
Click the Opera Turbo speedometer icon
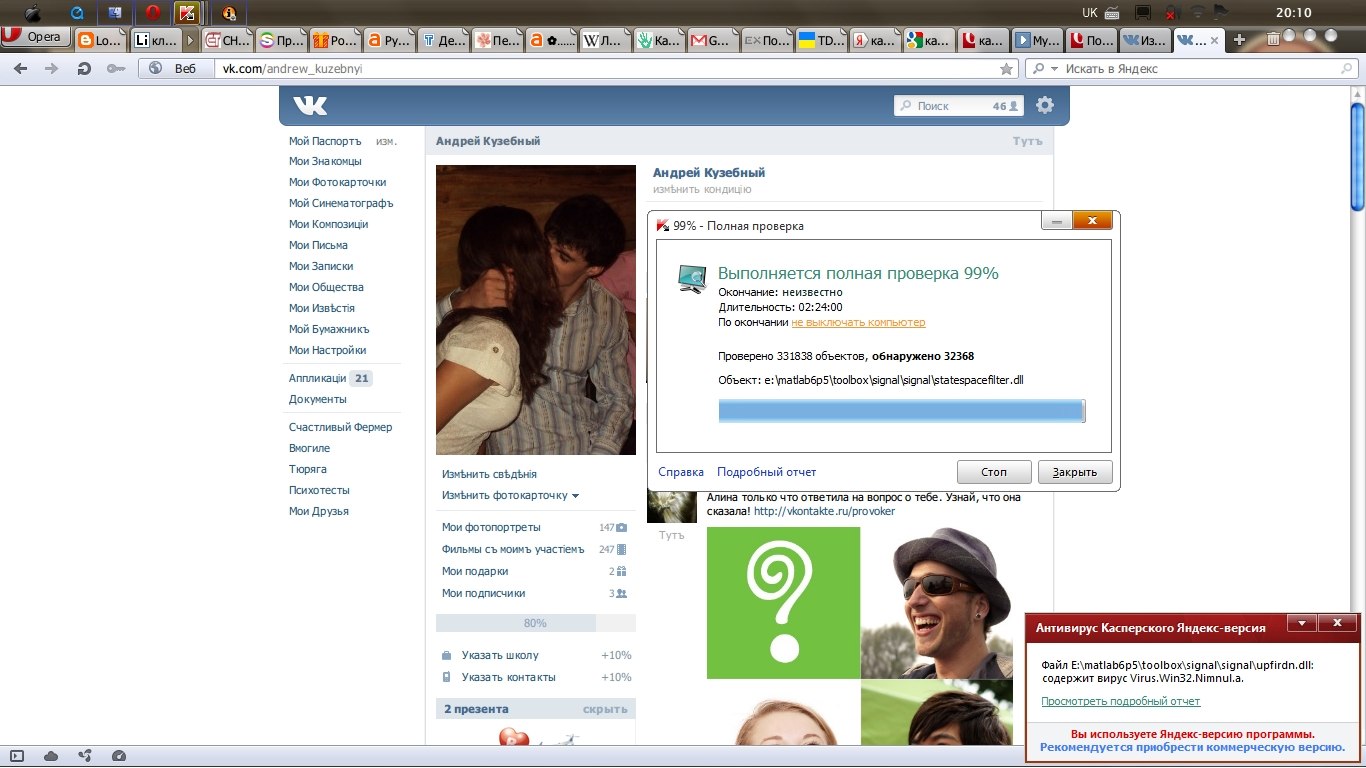[x=119, y=756]
